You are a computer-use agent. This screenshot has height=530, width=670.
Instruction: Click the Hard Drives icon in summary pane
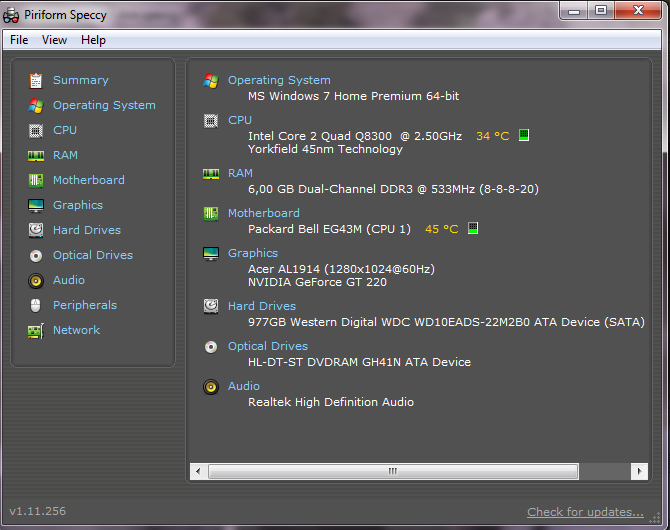click(211, 306)
